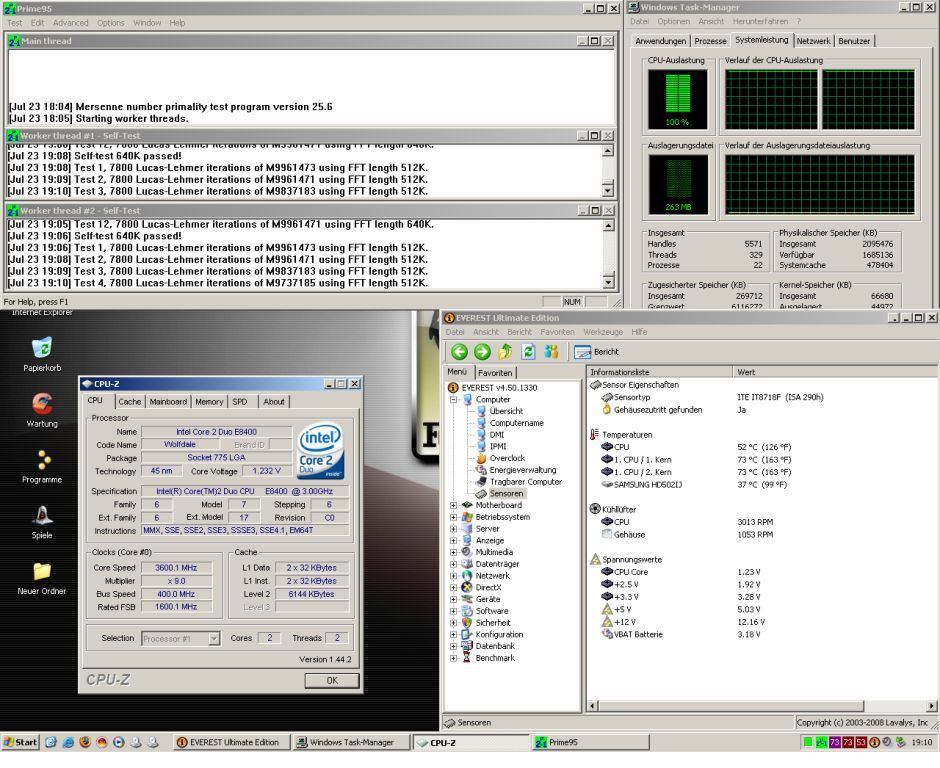The height and width of the screenshot is (768, 940).
Task: Select Sensoren in the EVEREST tree
Action: pos(506,494)
